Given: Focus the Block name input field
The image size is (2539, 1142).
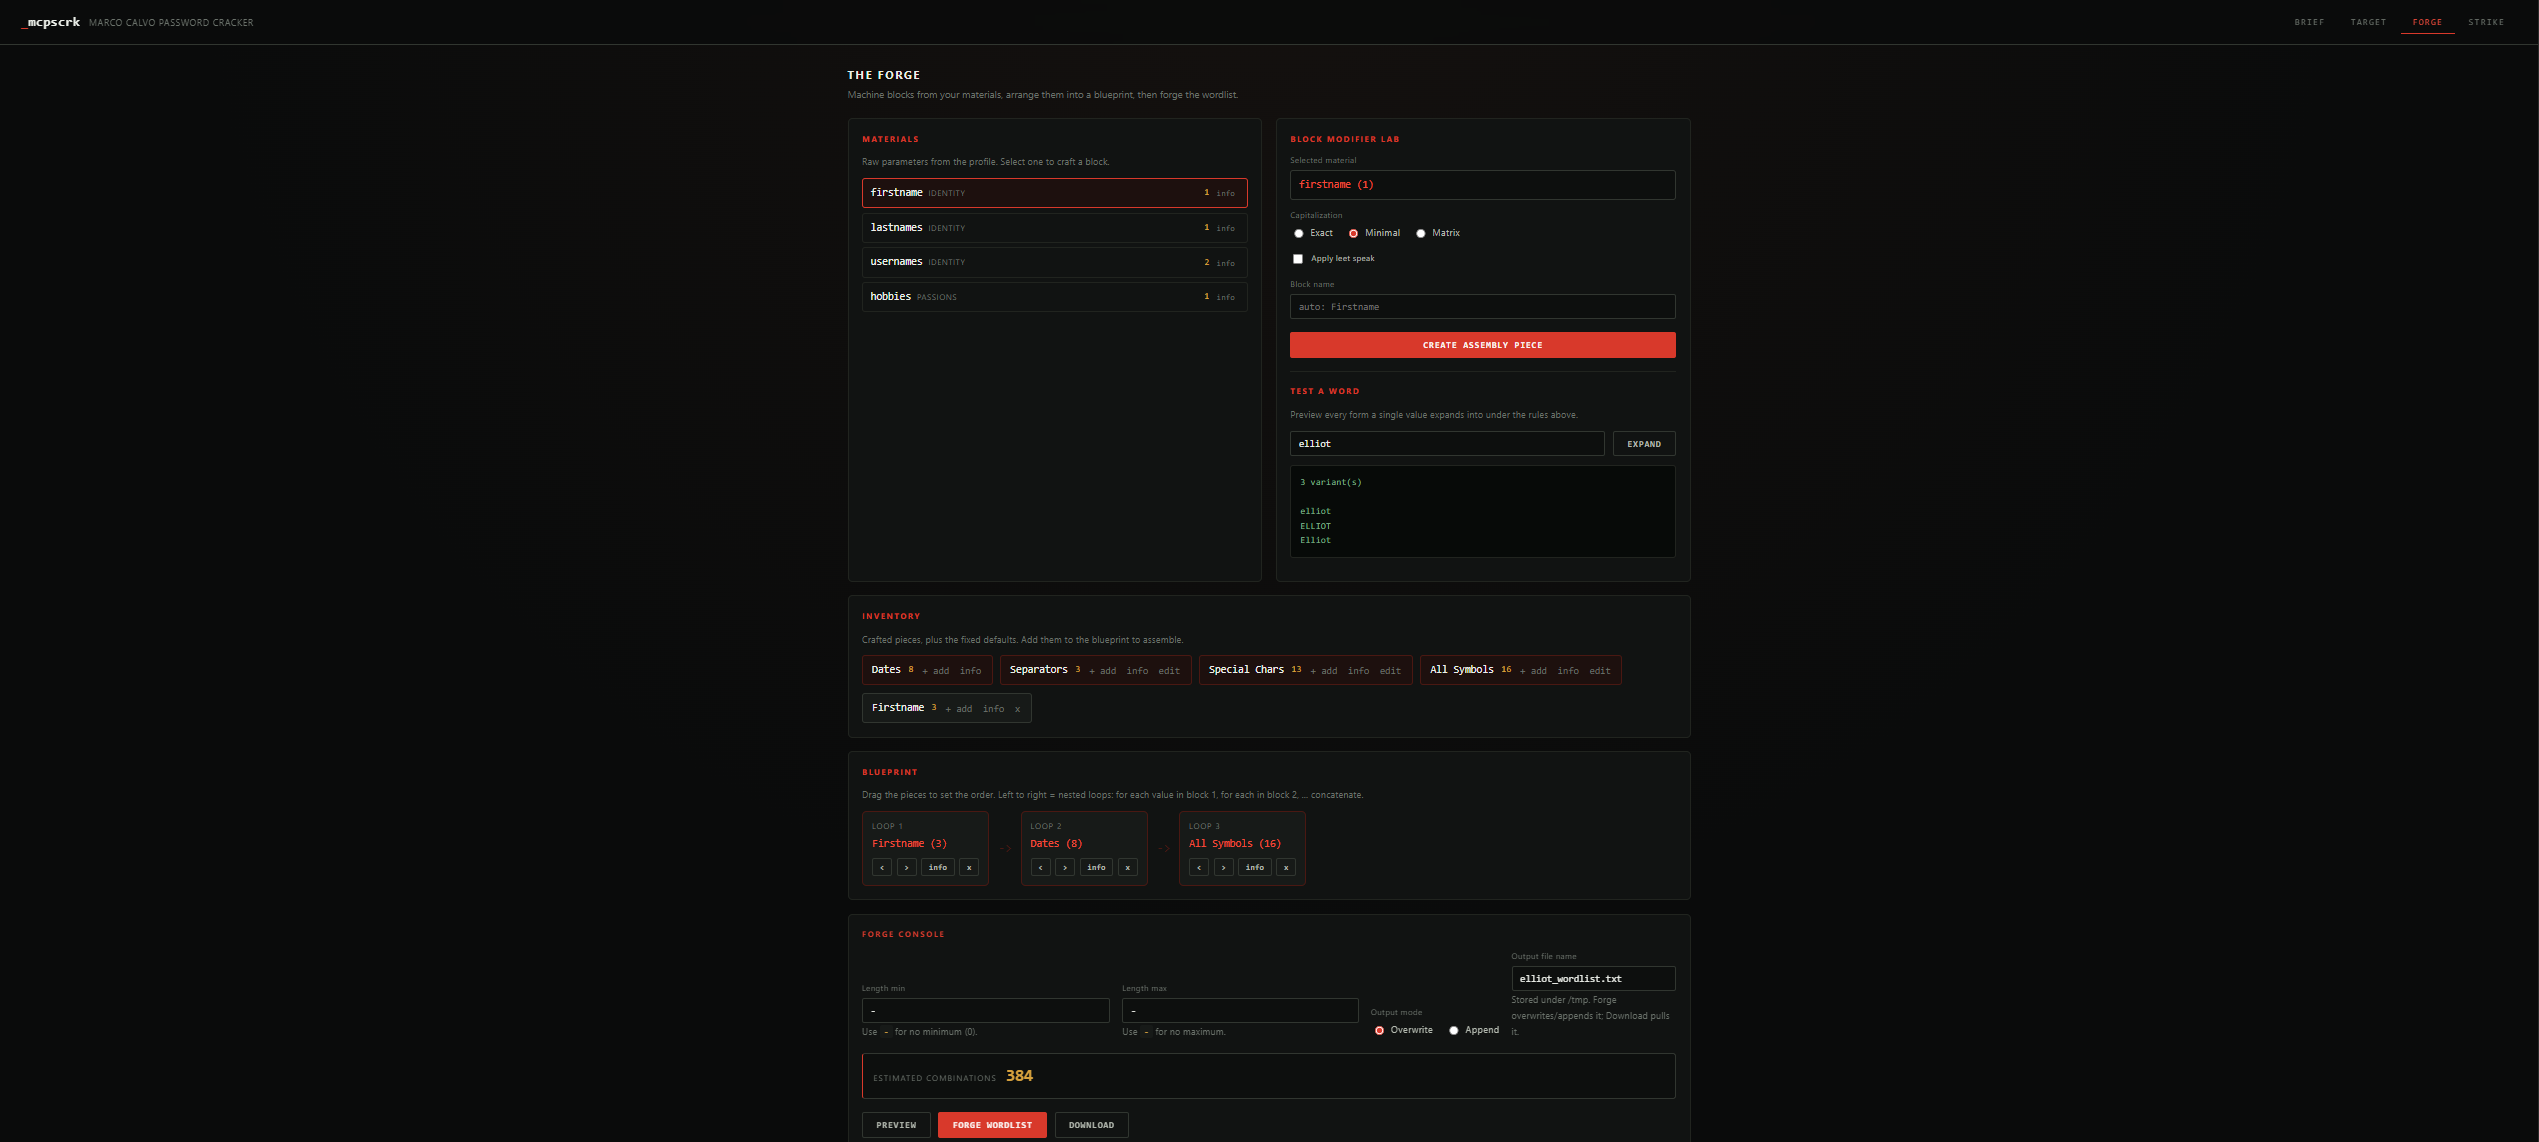Looking at the screenshot, I should [x=1482, y=307].
